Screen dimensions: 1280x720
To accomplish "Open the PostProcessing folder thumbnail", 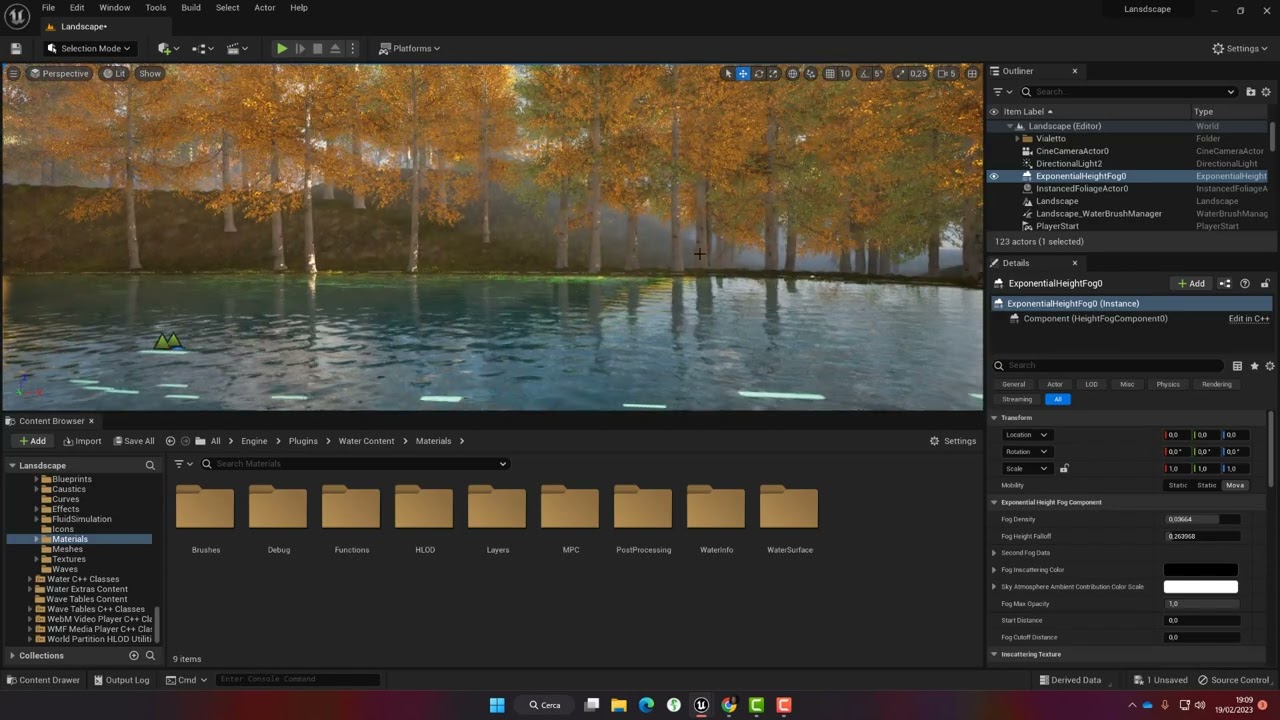I will coord(643,508).
